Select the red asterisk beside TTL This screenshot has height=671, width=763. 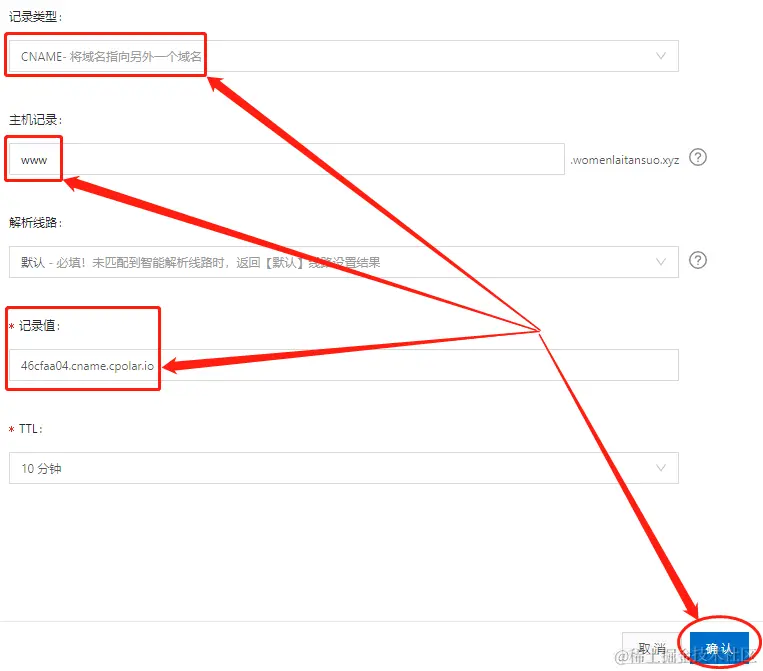coord(11,429)
